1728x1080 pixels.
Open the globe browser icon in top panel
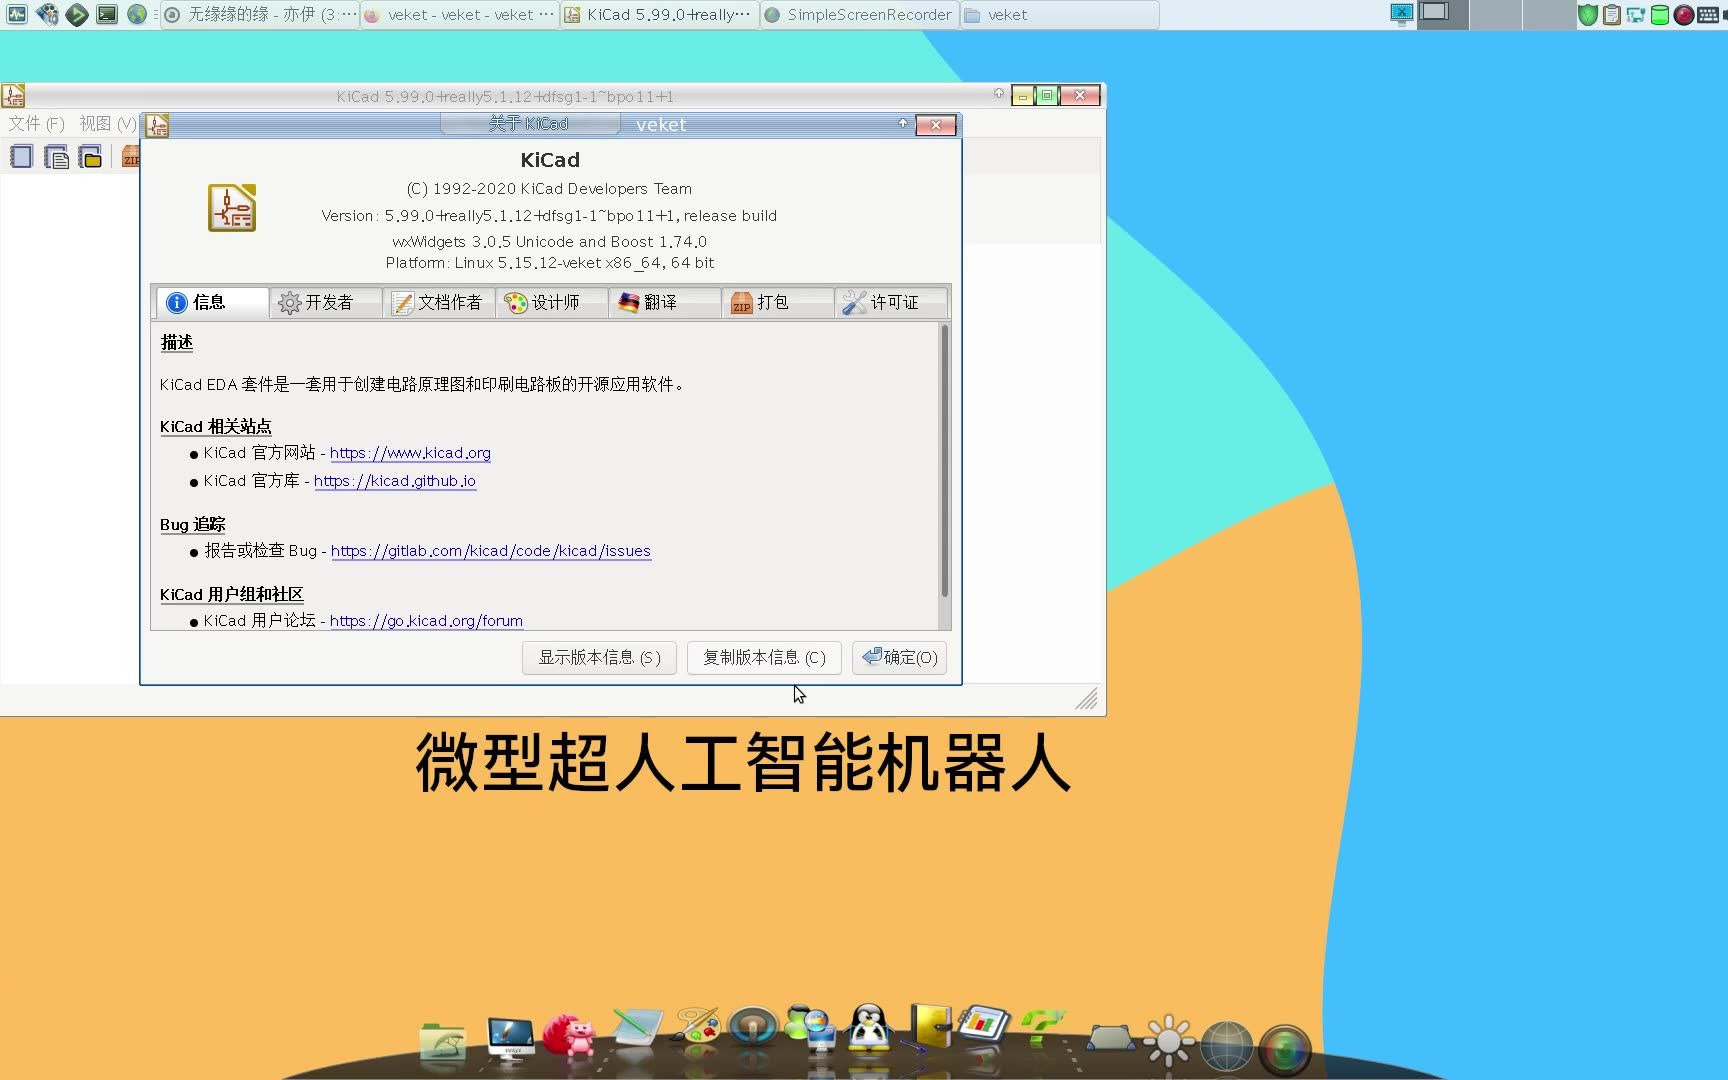click(137, 14)
